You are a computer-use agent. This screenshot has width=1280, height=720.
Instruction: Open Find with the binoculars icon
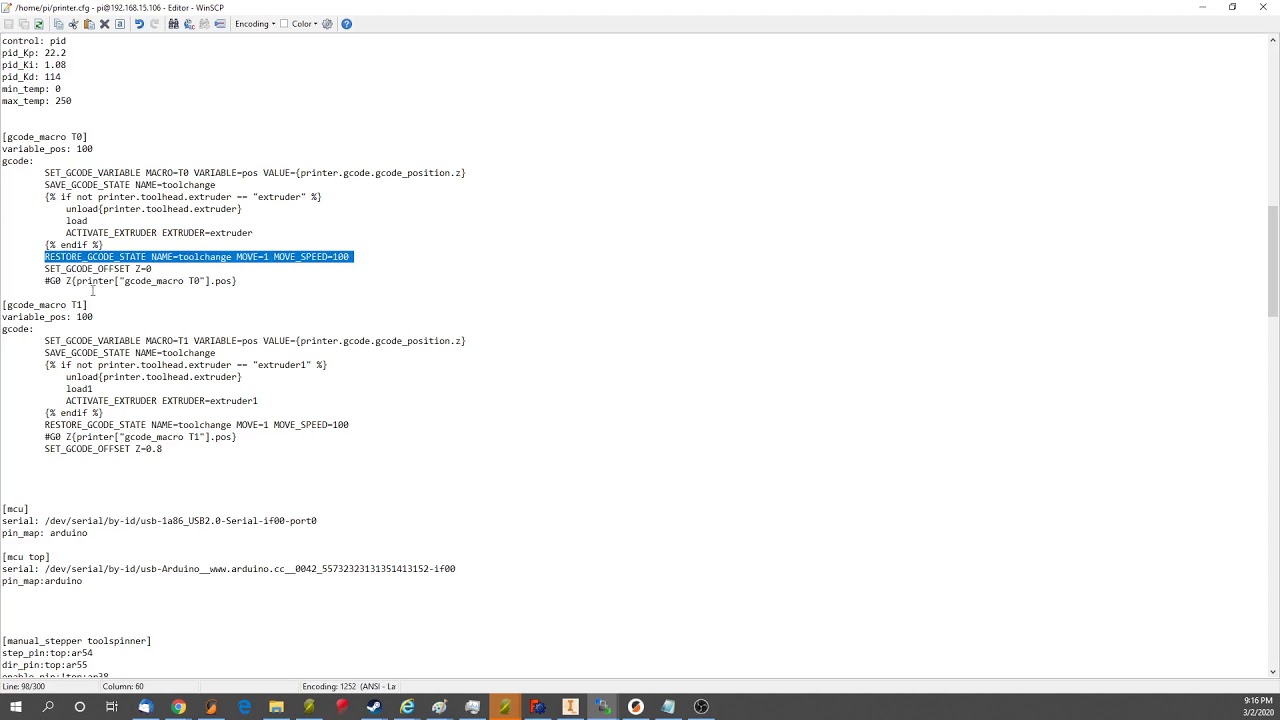click(173, 24)
